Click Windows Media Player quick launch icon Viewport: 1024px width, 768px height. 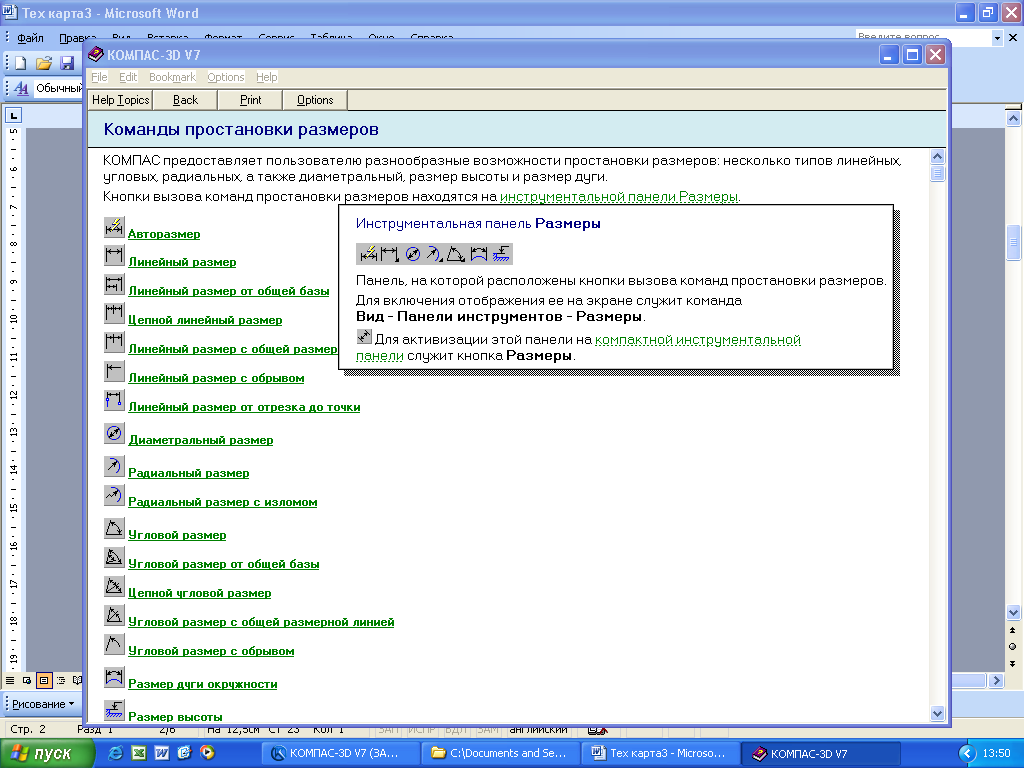(207, 752)
